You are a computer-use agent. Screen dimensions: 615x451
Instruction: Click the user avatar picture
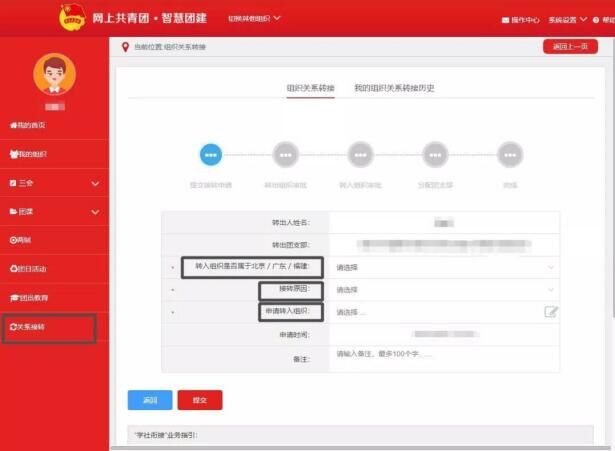click(x=55, y=74)
